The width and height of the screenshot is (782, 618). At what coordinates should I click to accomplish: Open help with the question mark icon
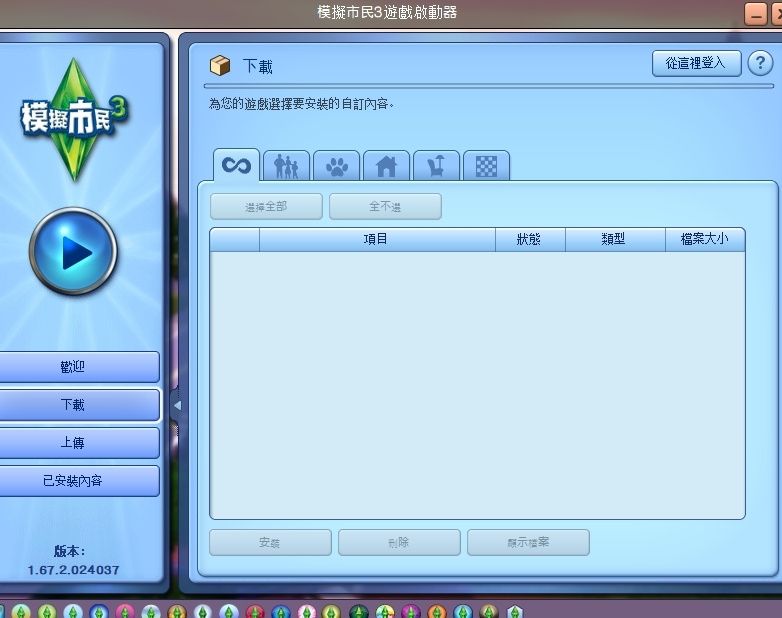[x=760, y=64]
